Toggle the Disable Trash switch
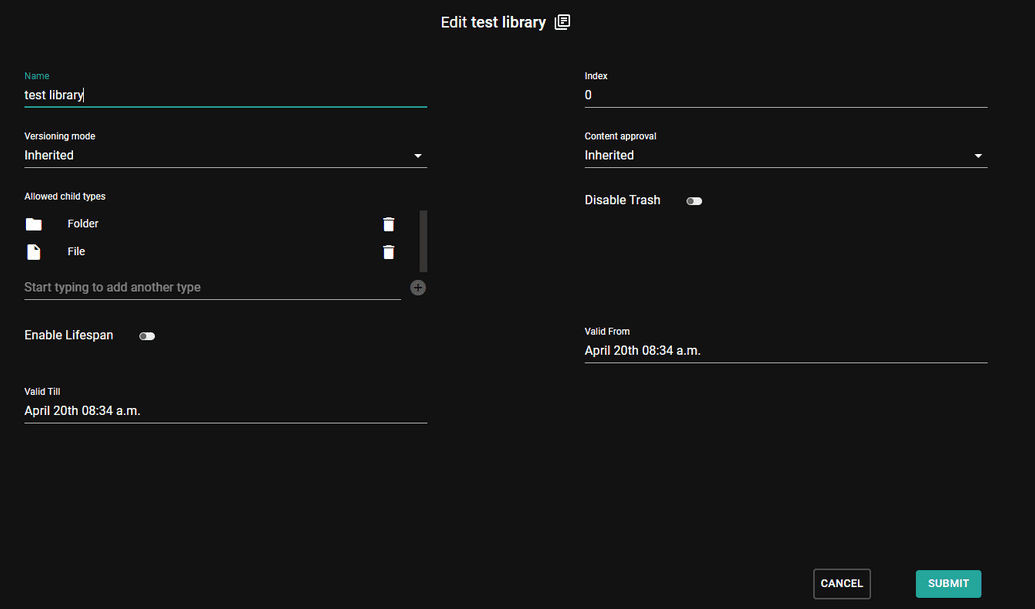 point(694,201)
